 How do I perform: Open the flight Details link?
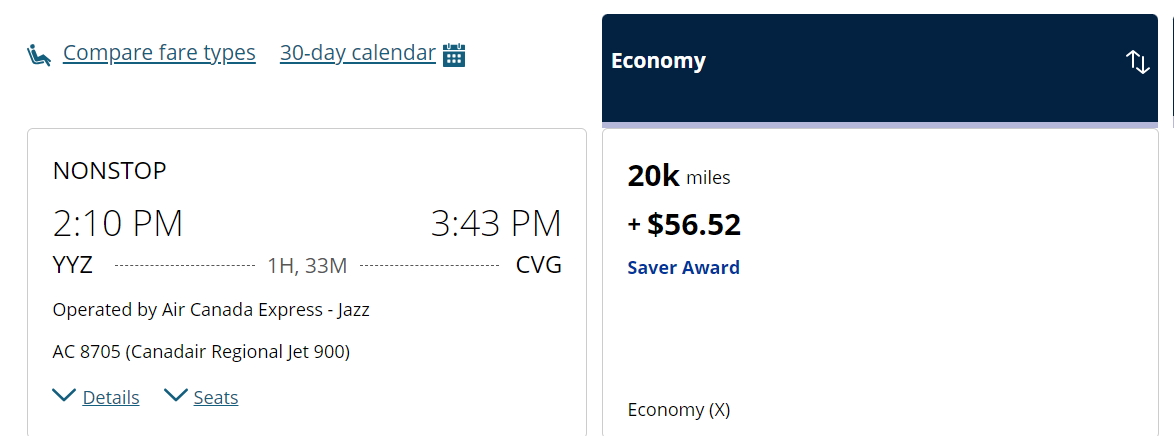pos(111,398)
